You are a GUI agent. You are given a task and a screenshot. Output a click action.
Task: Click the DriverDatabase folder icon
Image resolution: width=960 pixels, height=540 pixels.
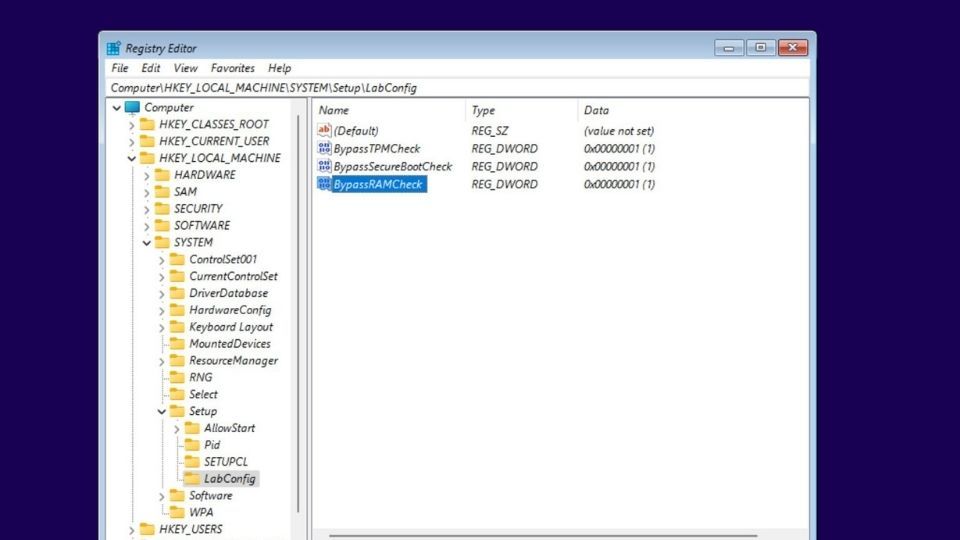point(177,293)
